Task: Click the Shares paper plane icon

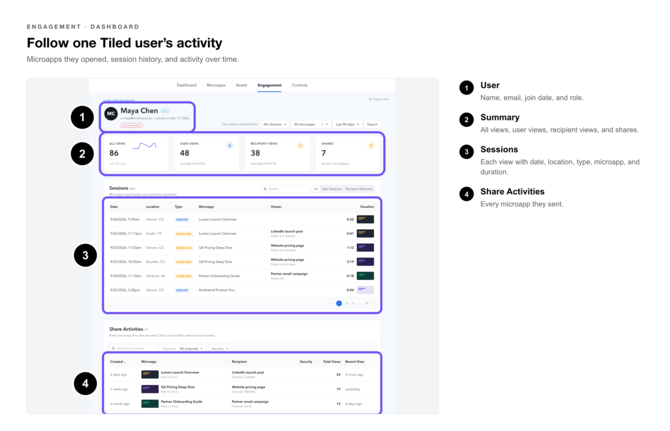Action: (x=371, y=146)
